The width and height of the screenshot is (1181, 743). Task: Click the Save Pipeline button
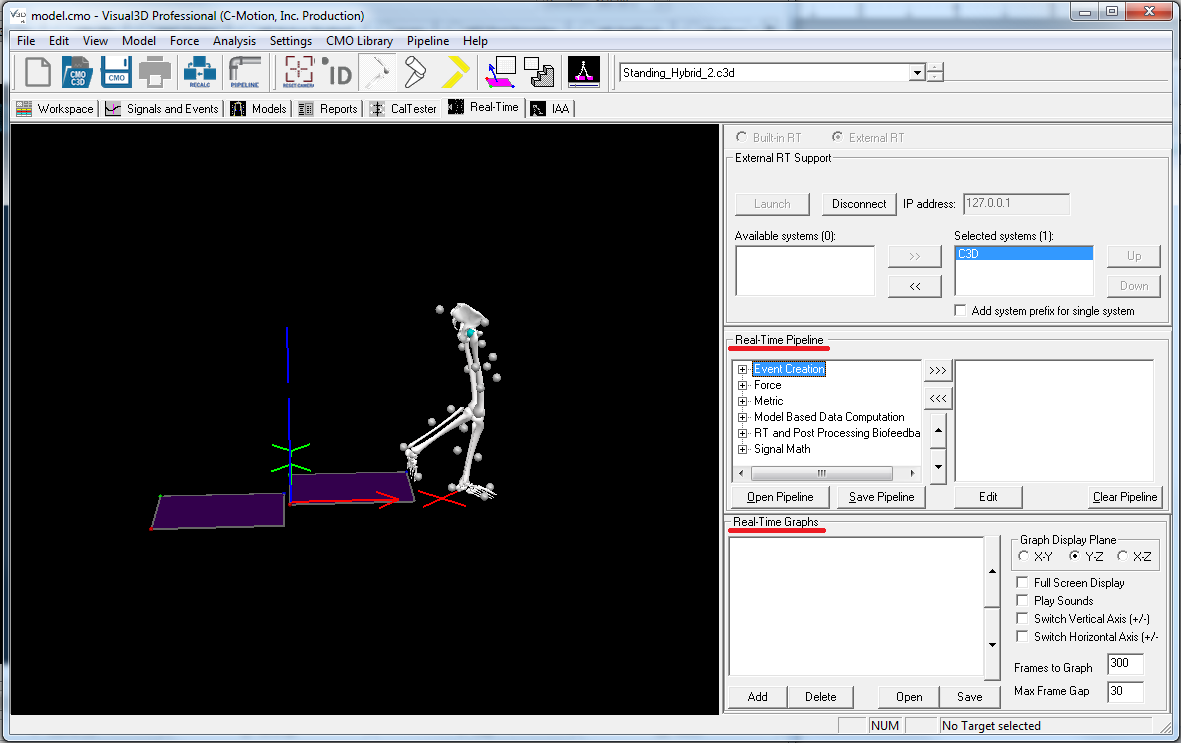tap(881, 497)
